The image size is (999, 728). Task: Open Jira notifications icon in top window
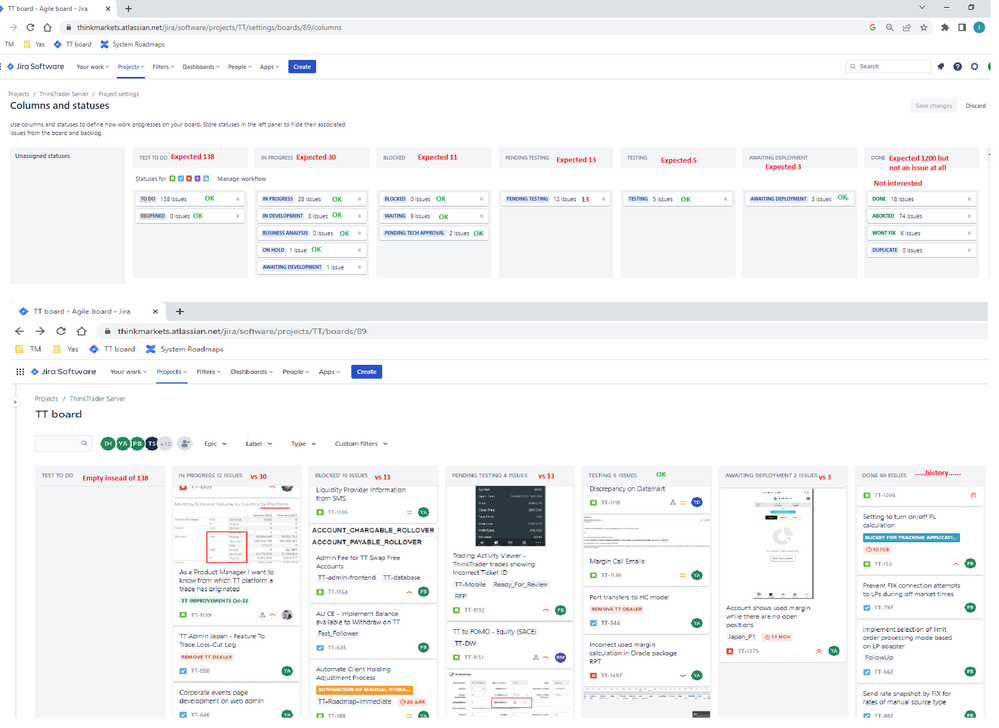[x=940, y=66]
